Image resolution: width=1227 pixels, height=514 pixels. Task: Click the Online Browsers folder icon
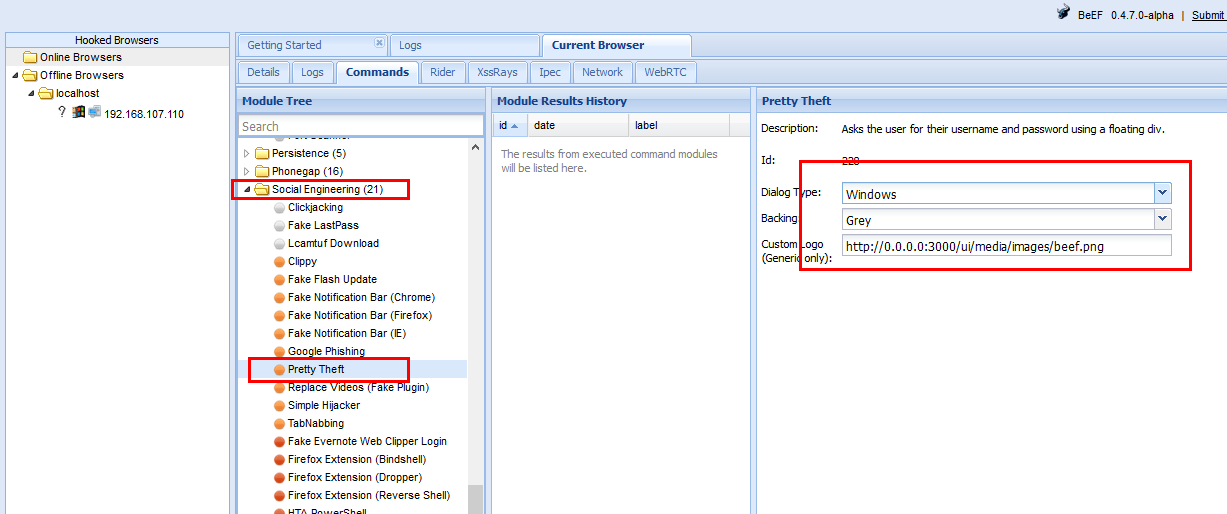pyautogui.click(x=30, y=57)
